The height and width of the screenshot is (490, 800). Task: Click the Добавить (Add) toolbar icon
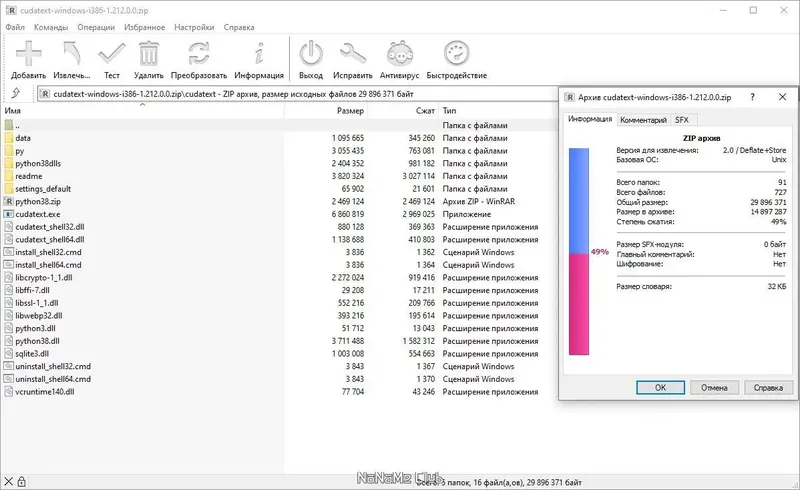click(x=29, y=54)
